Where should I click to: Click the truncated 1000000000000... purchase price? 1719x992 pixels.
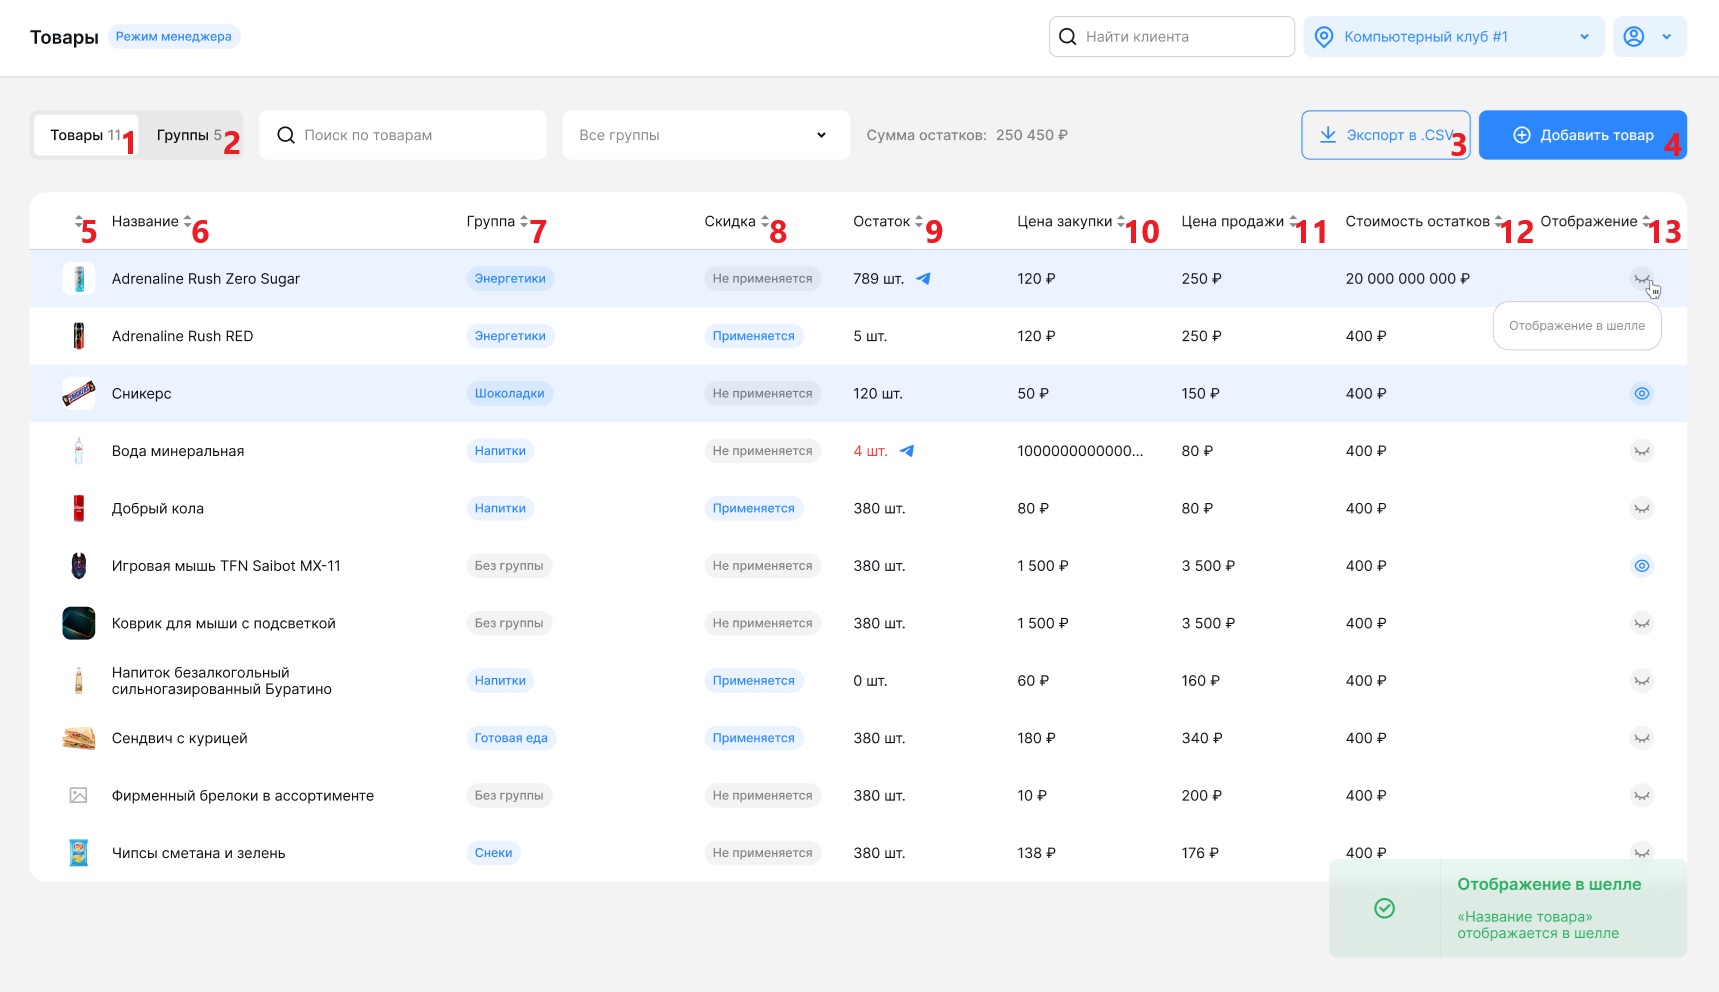click(1080, 451)
